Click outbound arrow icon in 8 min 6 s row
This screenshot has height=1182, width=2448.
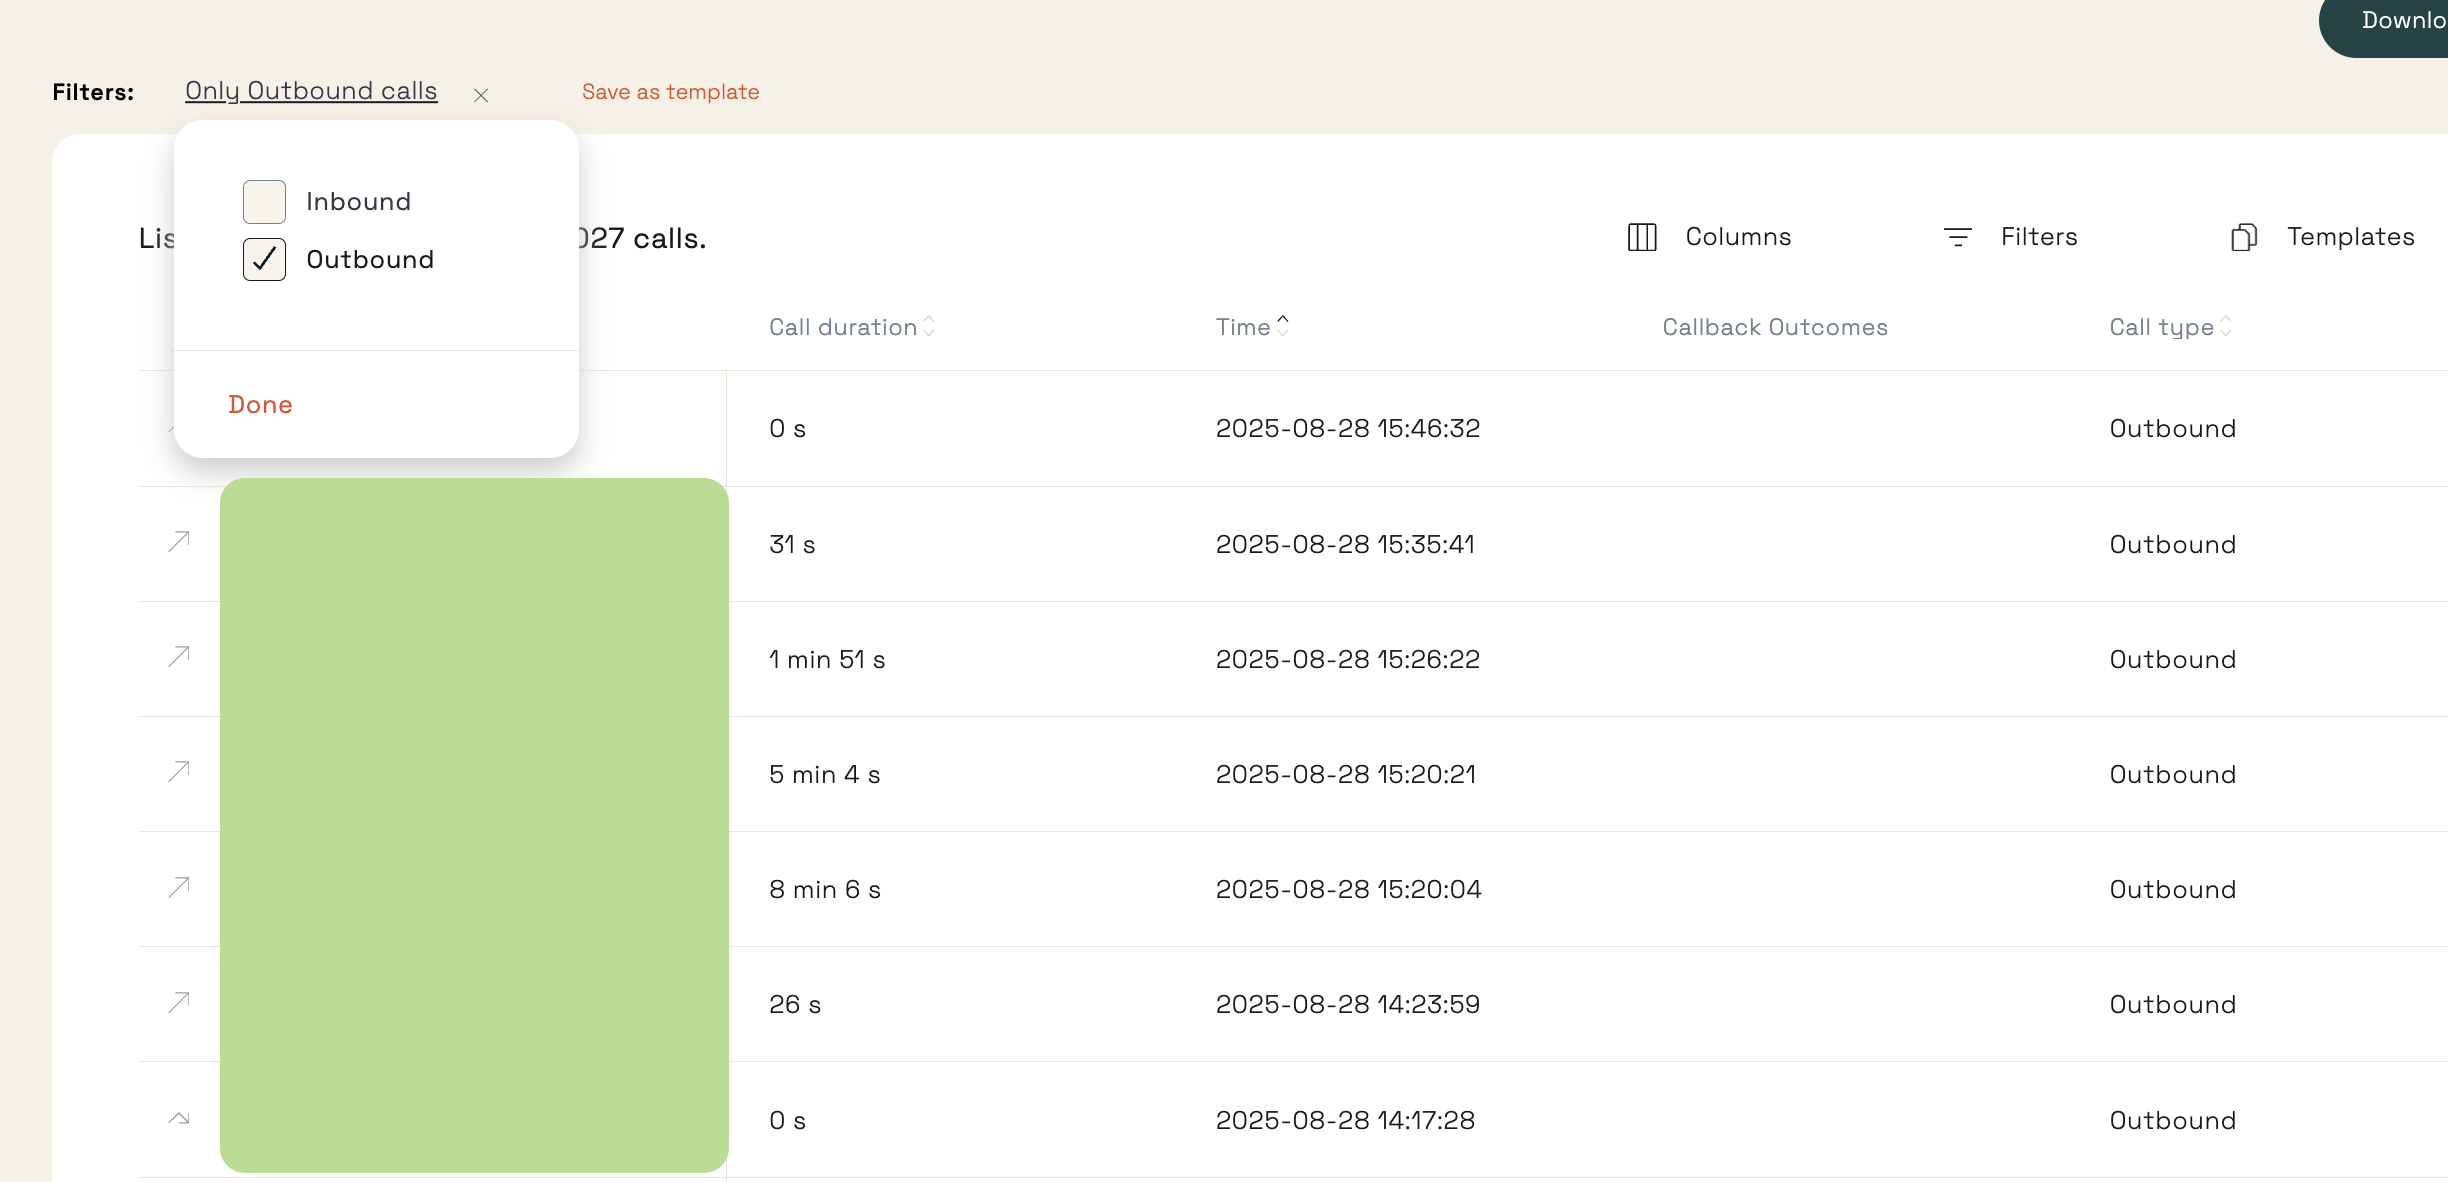coord(179,887)
